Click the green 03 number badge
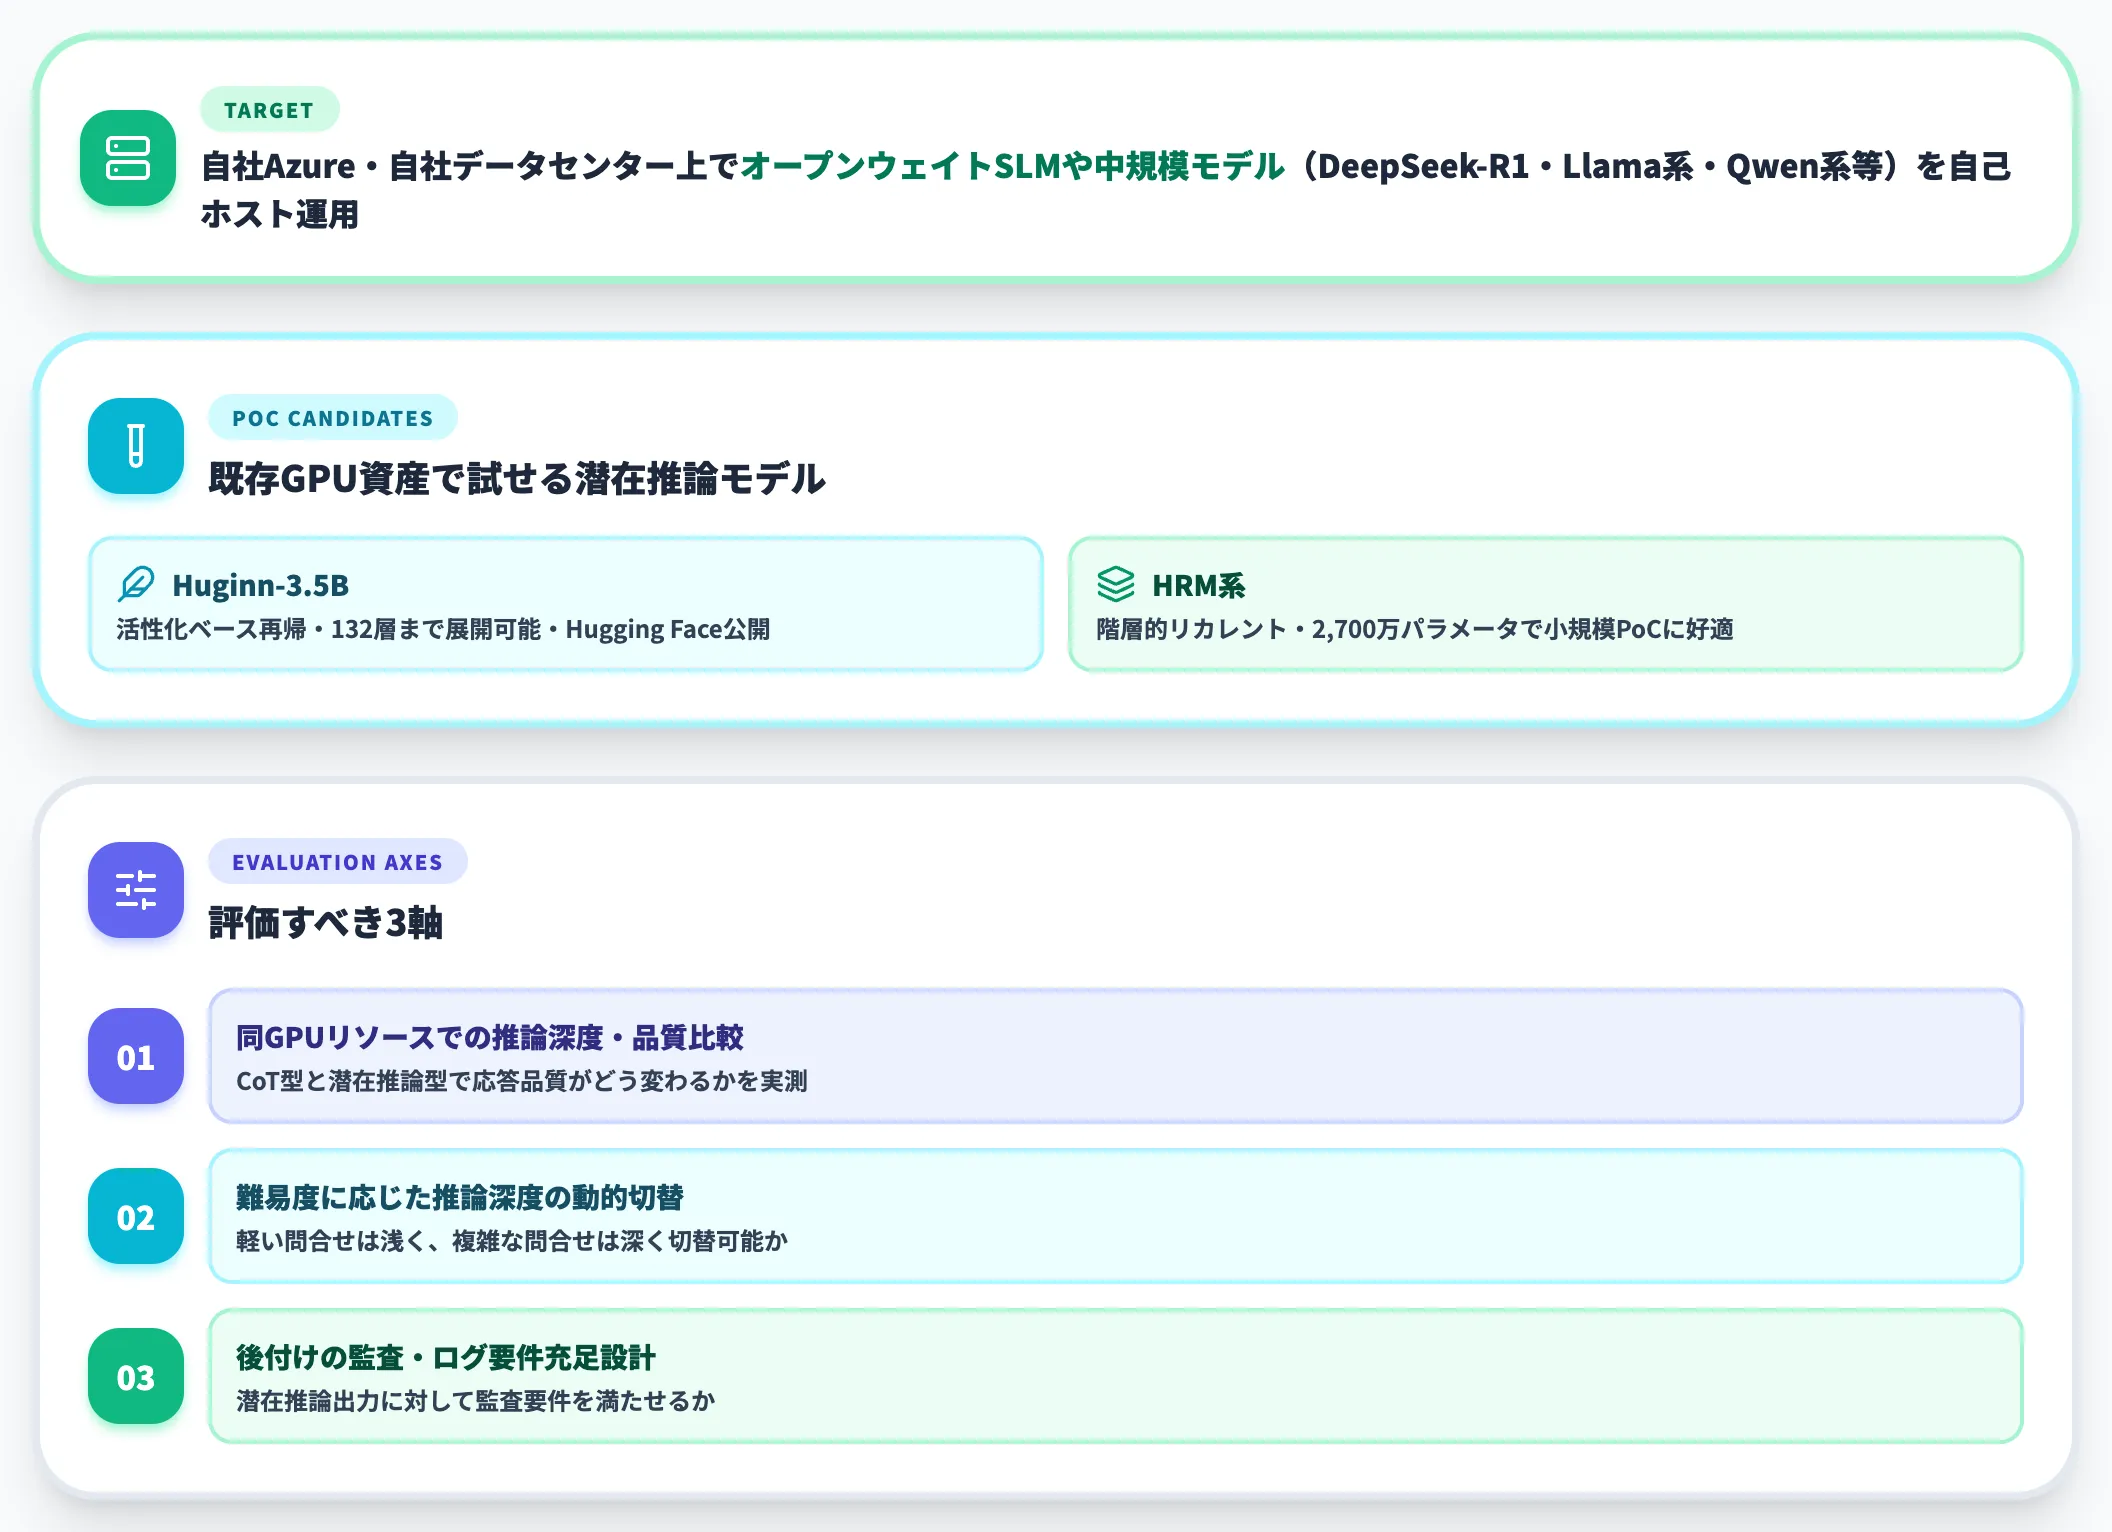2112x1532 pixels. pyautogui.click(x=136, y=1376)
